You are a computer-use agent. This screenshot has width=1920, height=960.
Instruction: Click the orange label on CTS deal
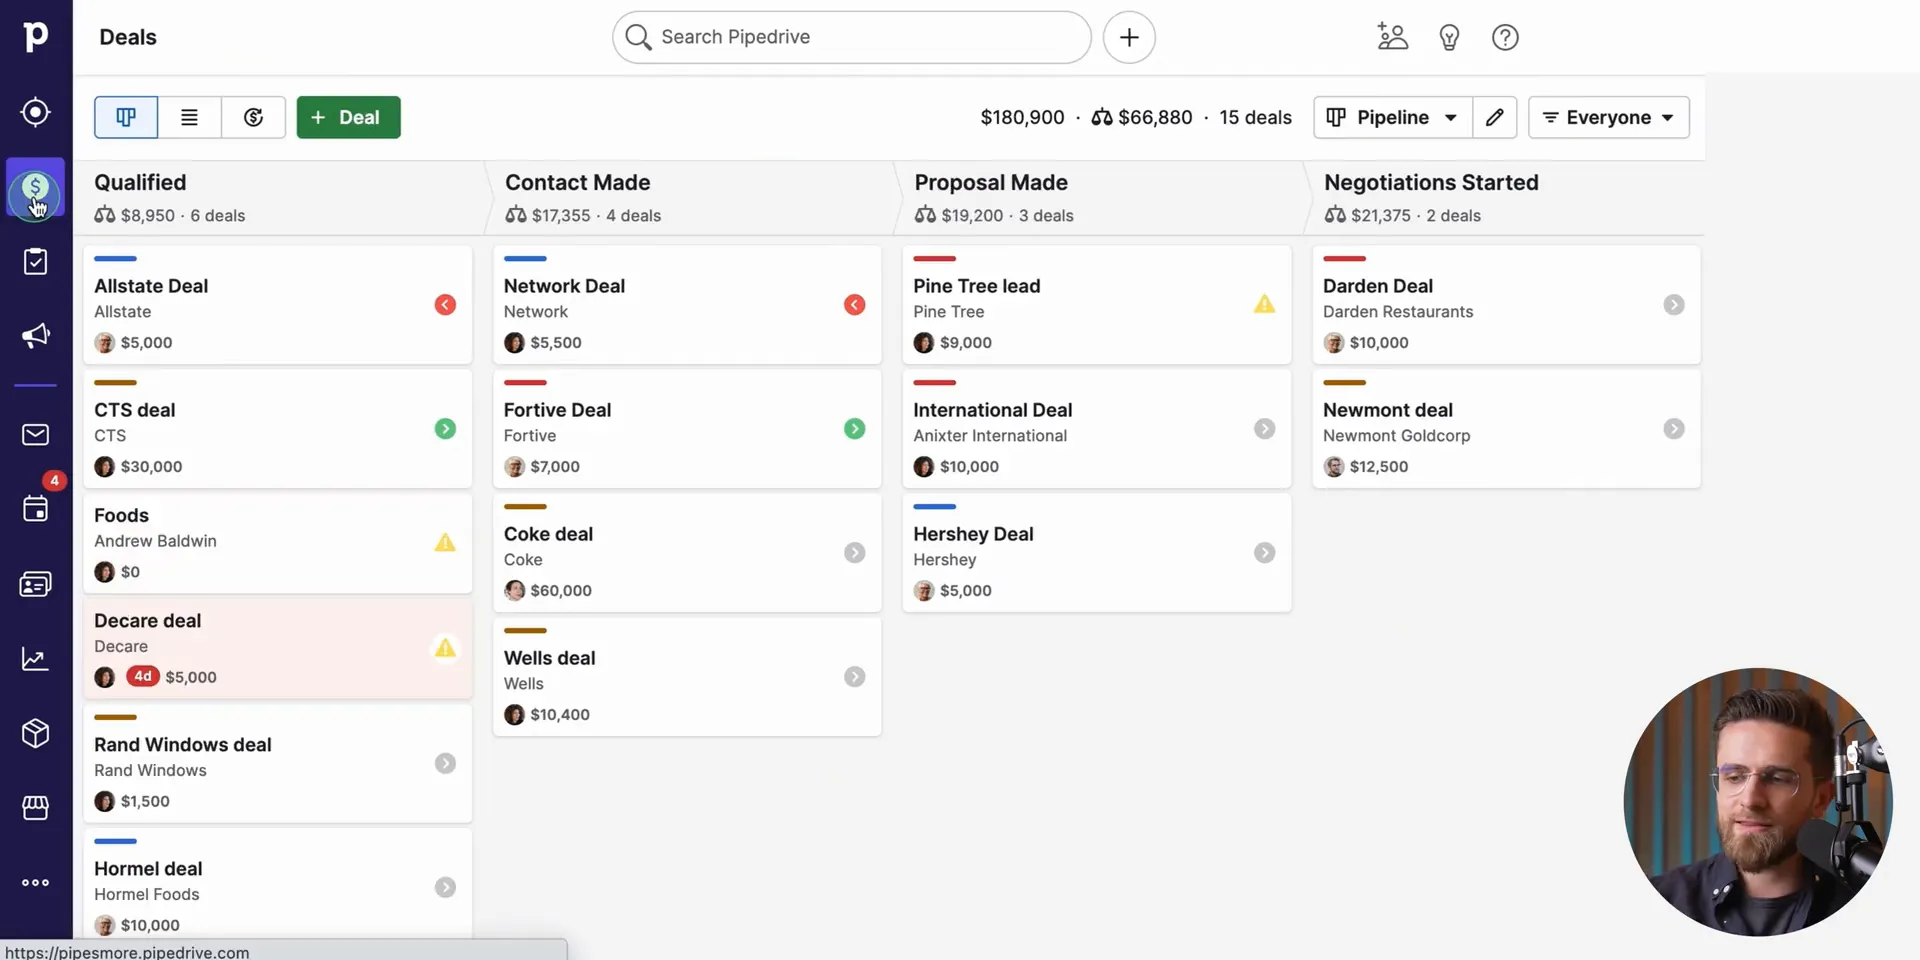pos(115,383)
